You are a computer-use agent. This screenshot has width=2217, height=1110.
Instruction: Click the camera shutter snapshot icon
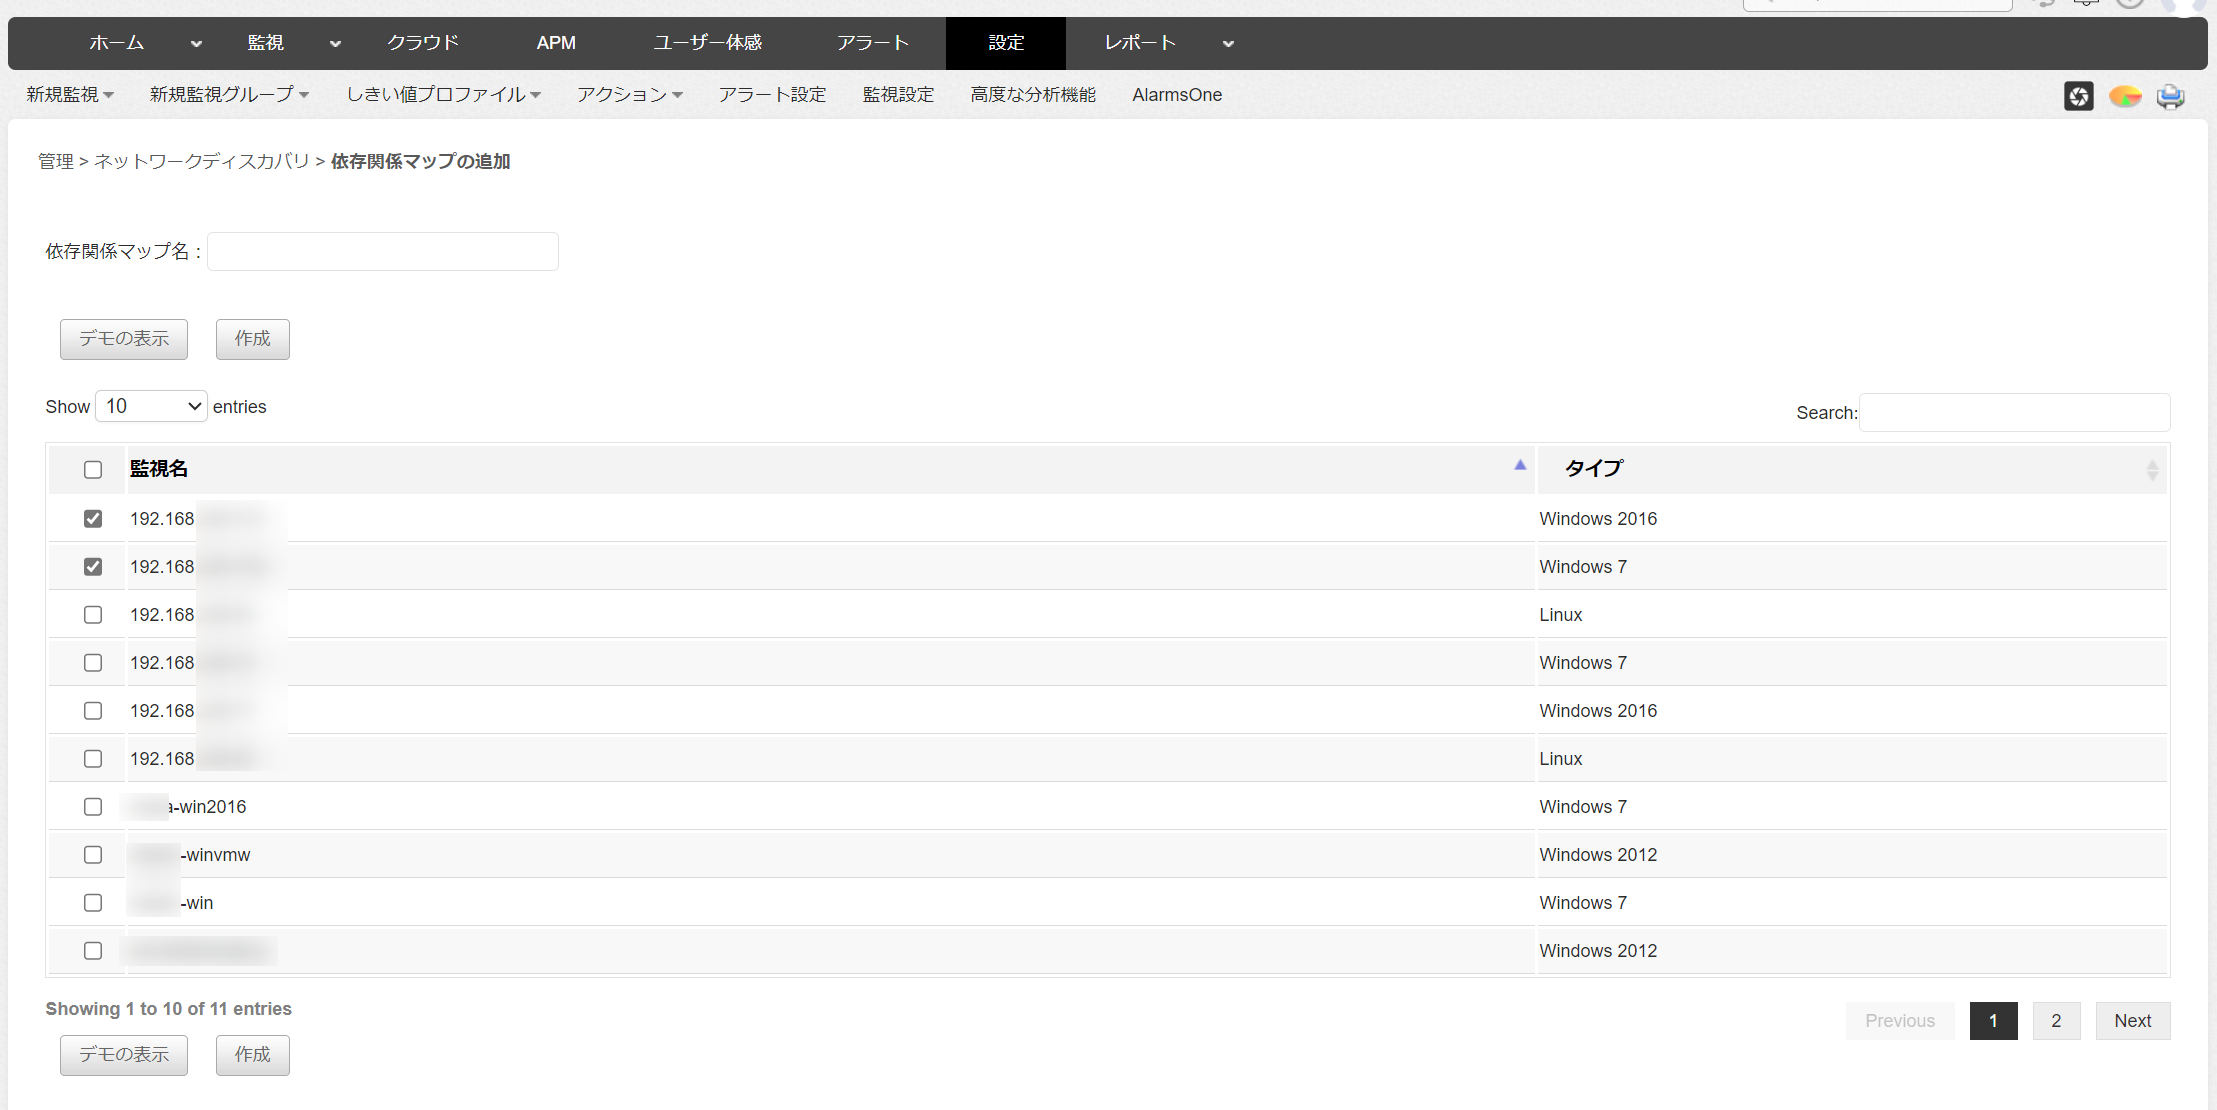[2078, 96]
